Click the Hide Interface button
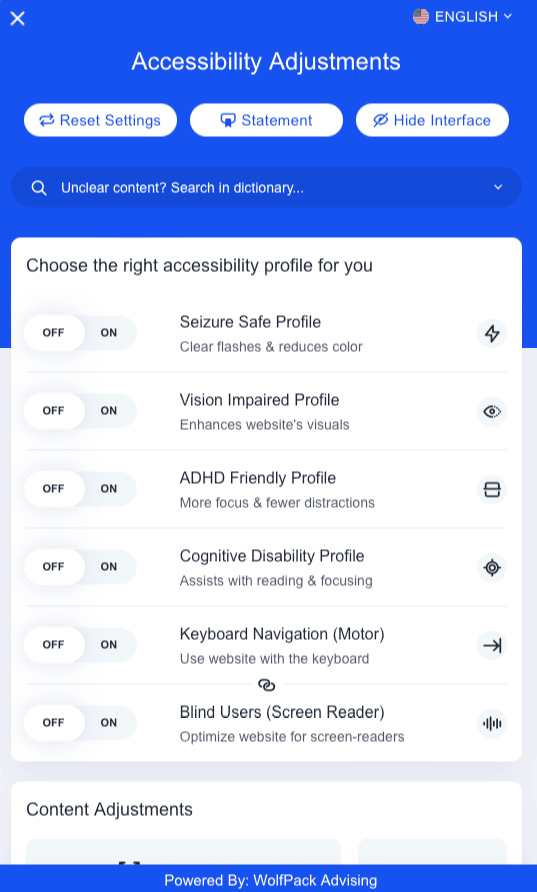The image size is (537, 892). [x=432, y=120]
